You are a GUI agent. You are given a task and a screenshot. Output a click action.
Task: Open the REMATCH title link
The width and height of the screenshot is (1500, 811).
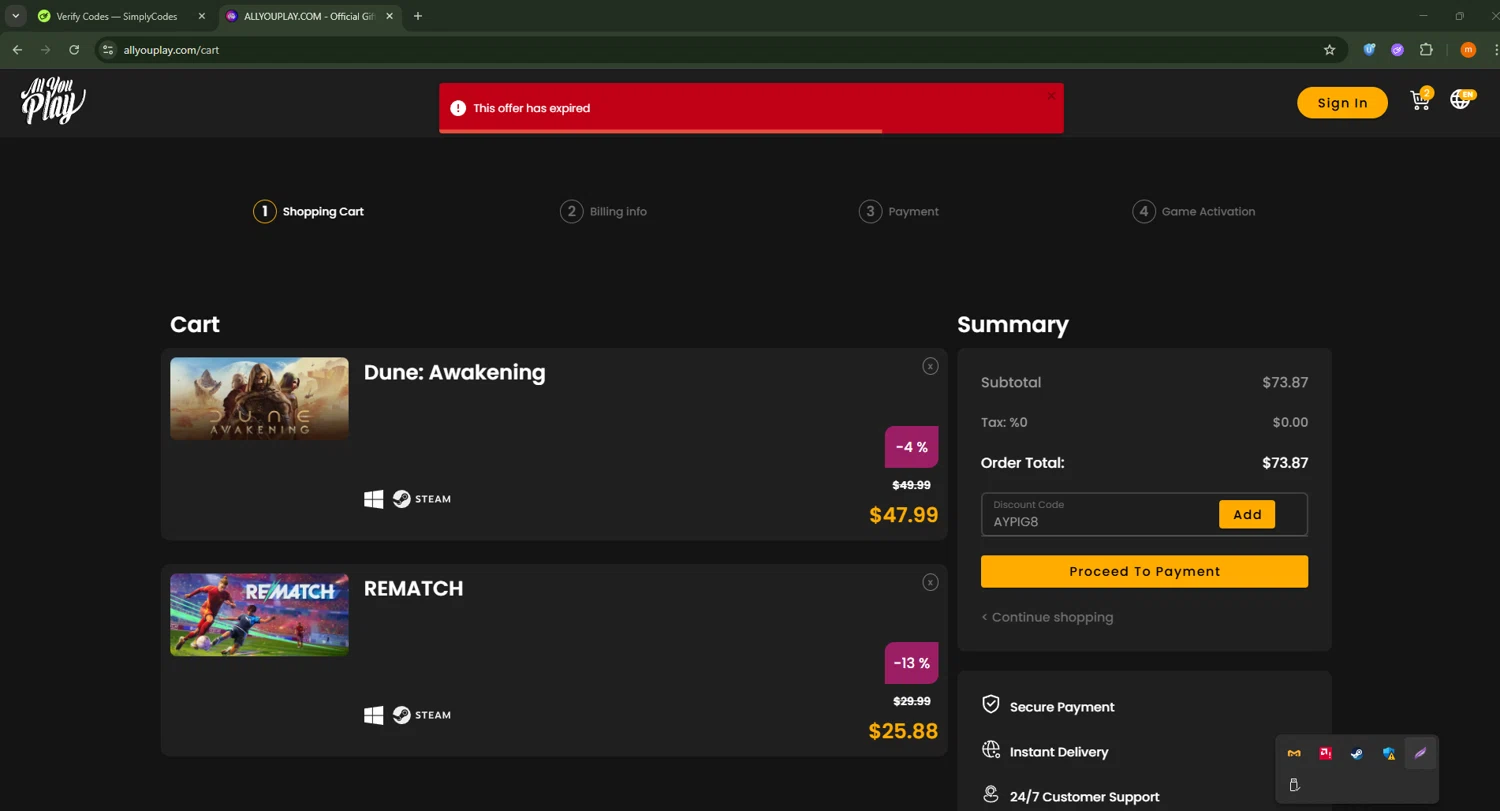[413, 588]
